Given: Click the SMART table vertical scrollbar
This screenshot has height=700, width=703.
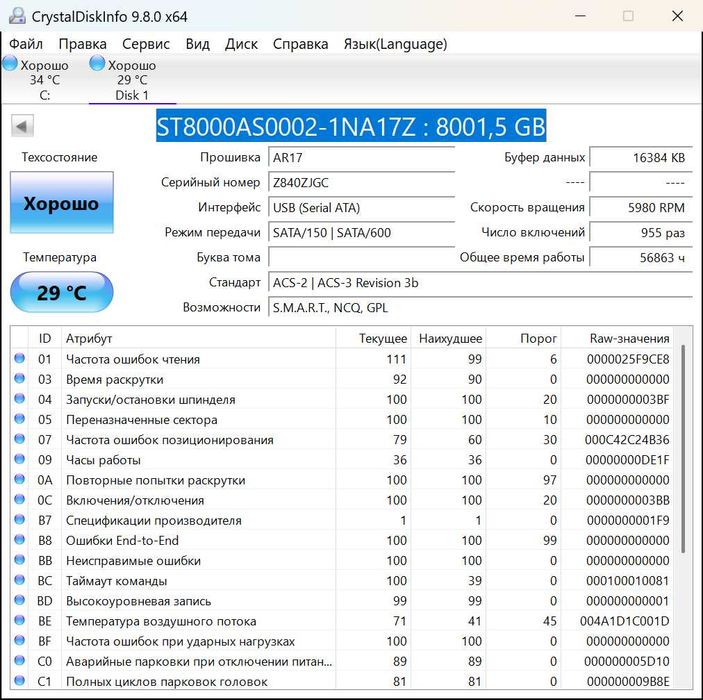Looking at the screenshot, I should [x=683, y=448].
